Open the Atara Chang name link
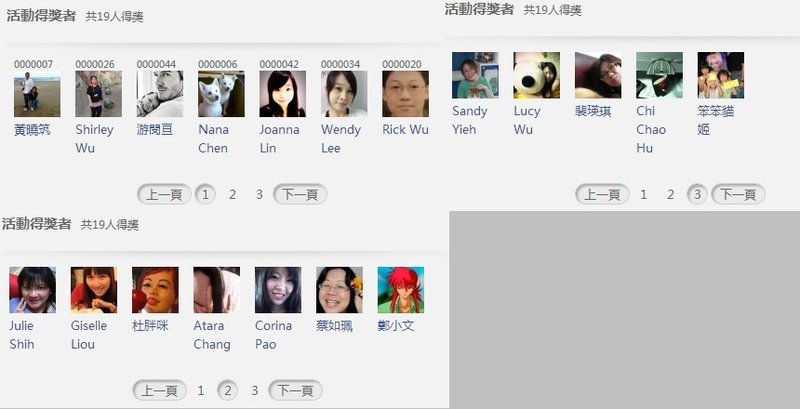Image resolution: width=800 pixels, height=409 pixels. click(212, 335)
